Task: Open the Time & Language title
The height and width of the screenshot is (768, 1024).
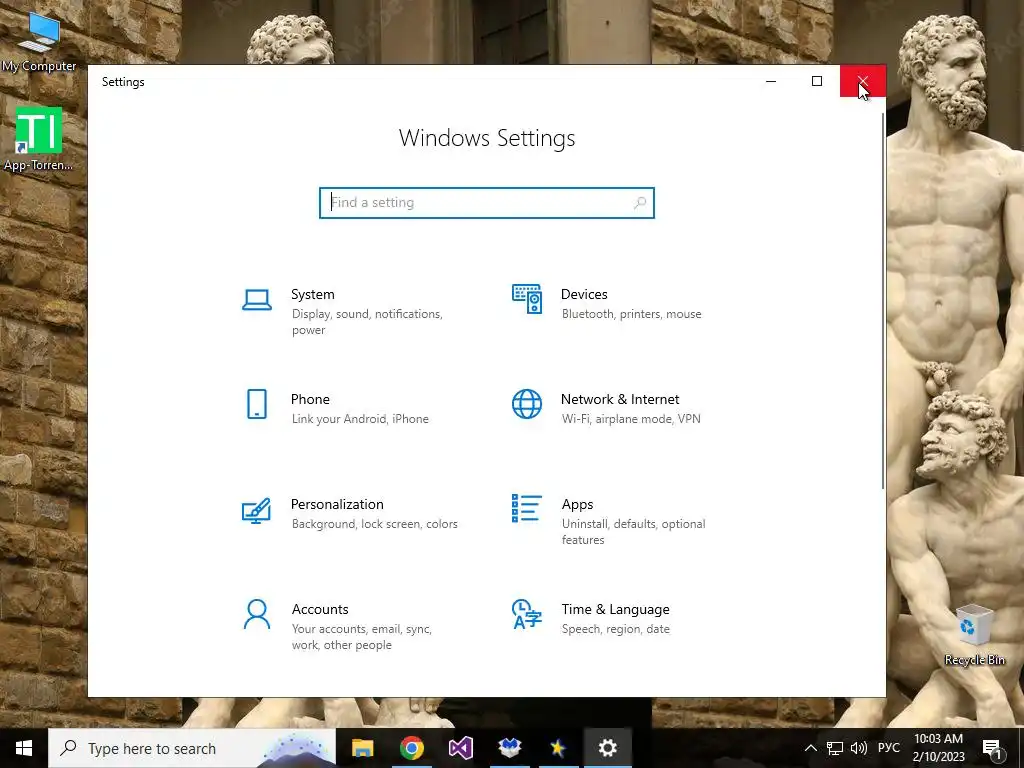Action: pos(616,609)
